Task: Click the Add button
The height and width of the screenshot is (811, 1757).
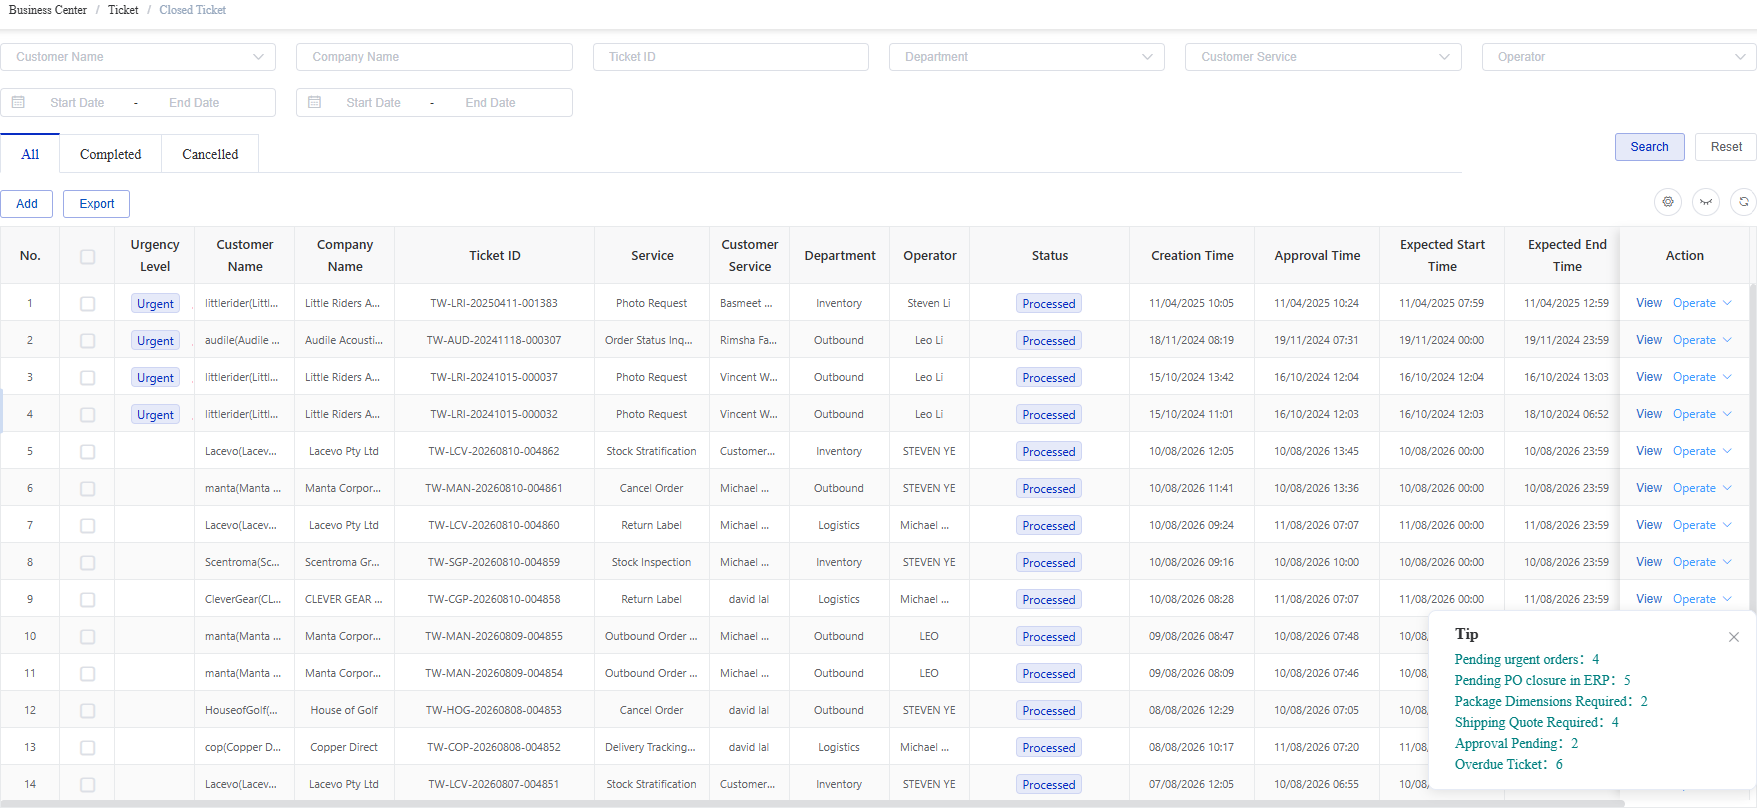Action: click(x=27, y=204)
